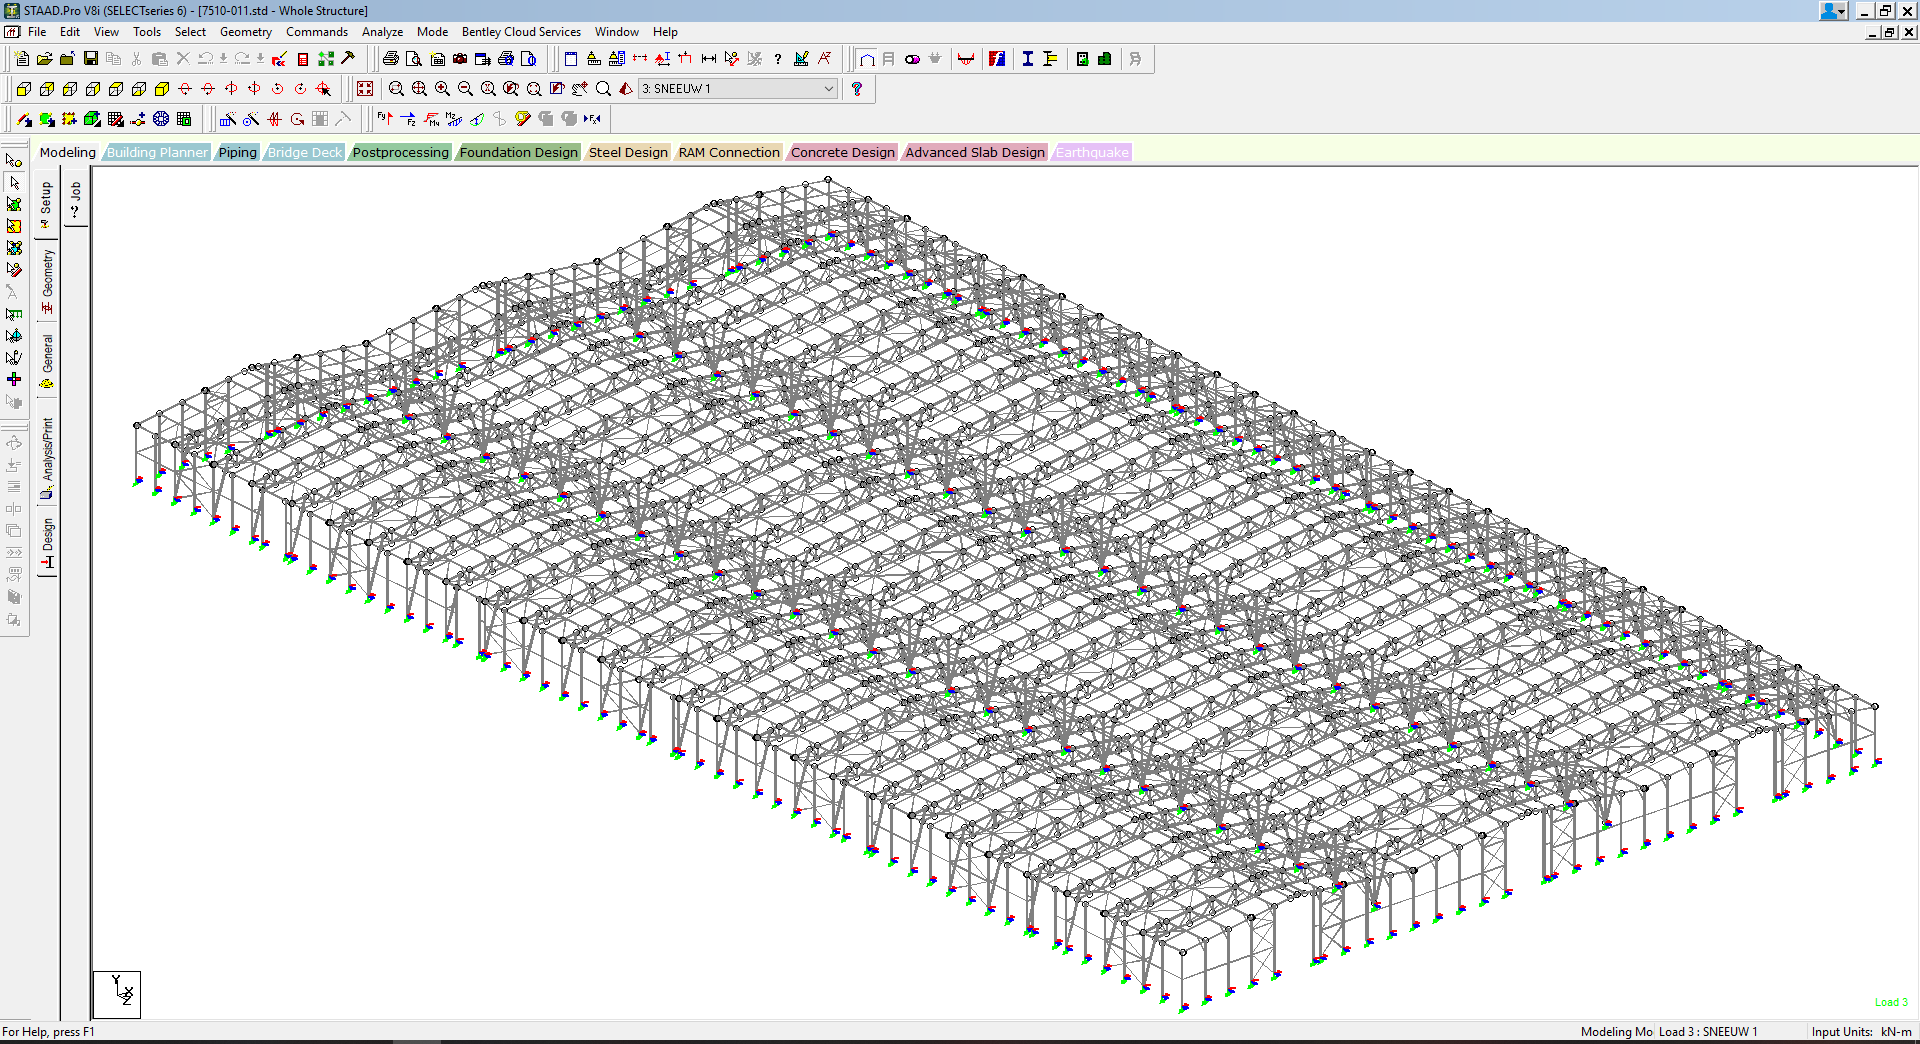1920x1044 pixels.
Task: Click the display dimension icon
Action: [x=709, y=59]
